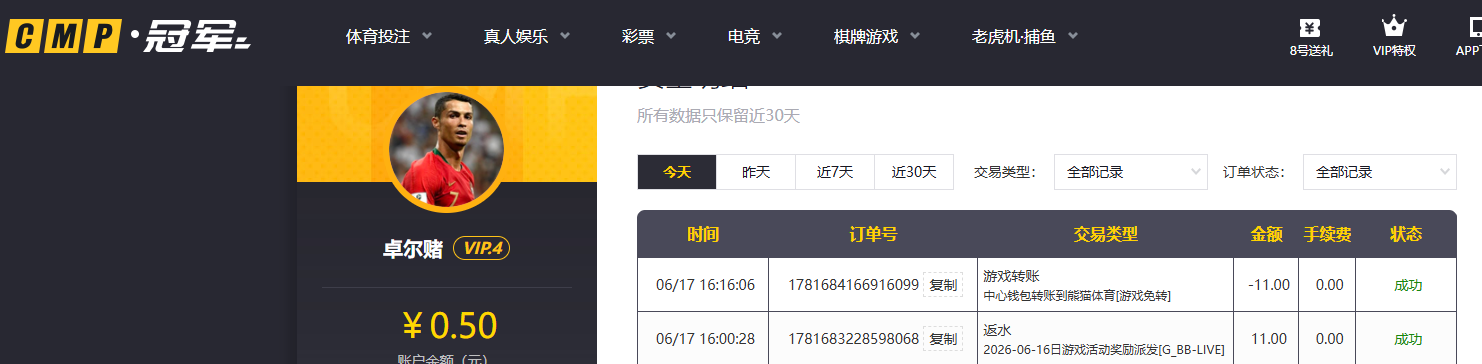Image resolution: width=1482 pixels, height=364 pixels.
Task: Click the profile avatar photo
Action: click(446, 150)
